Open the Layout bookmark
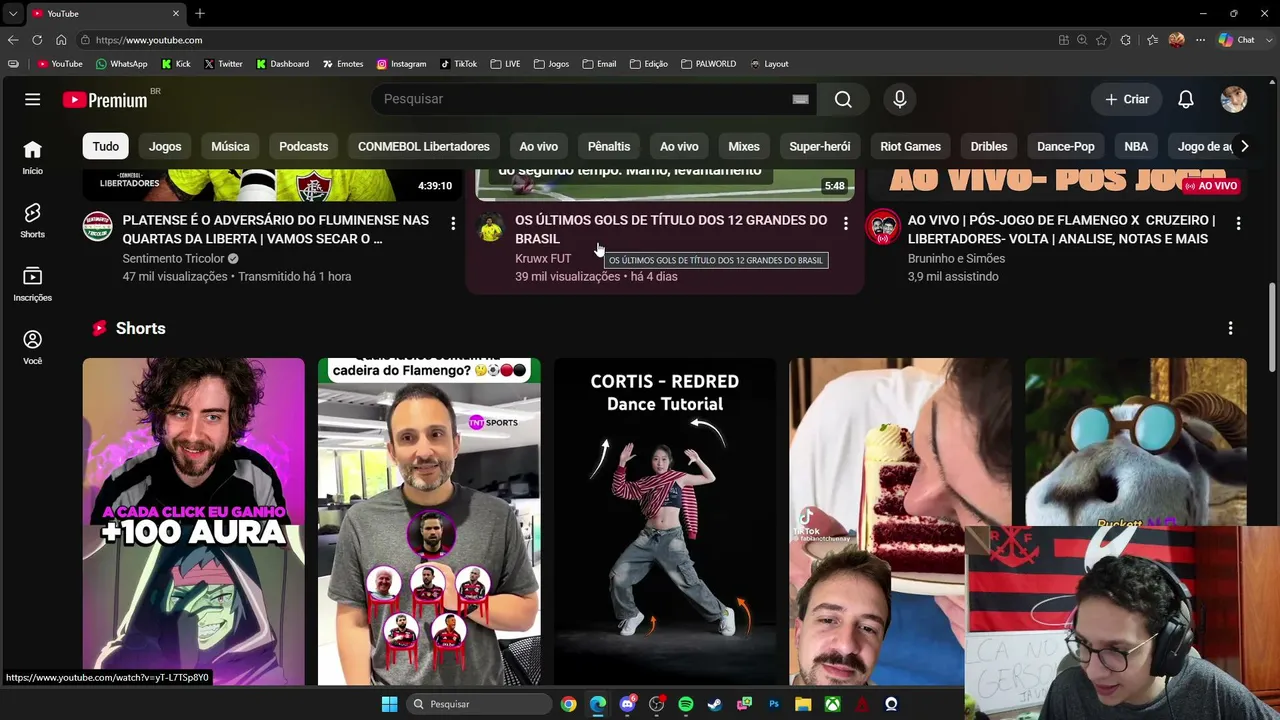 point(770,64)
